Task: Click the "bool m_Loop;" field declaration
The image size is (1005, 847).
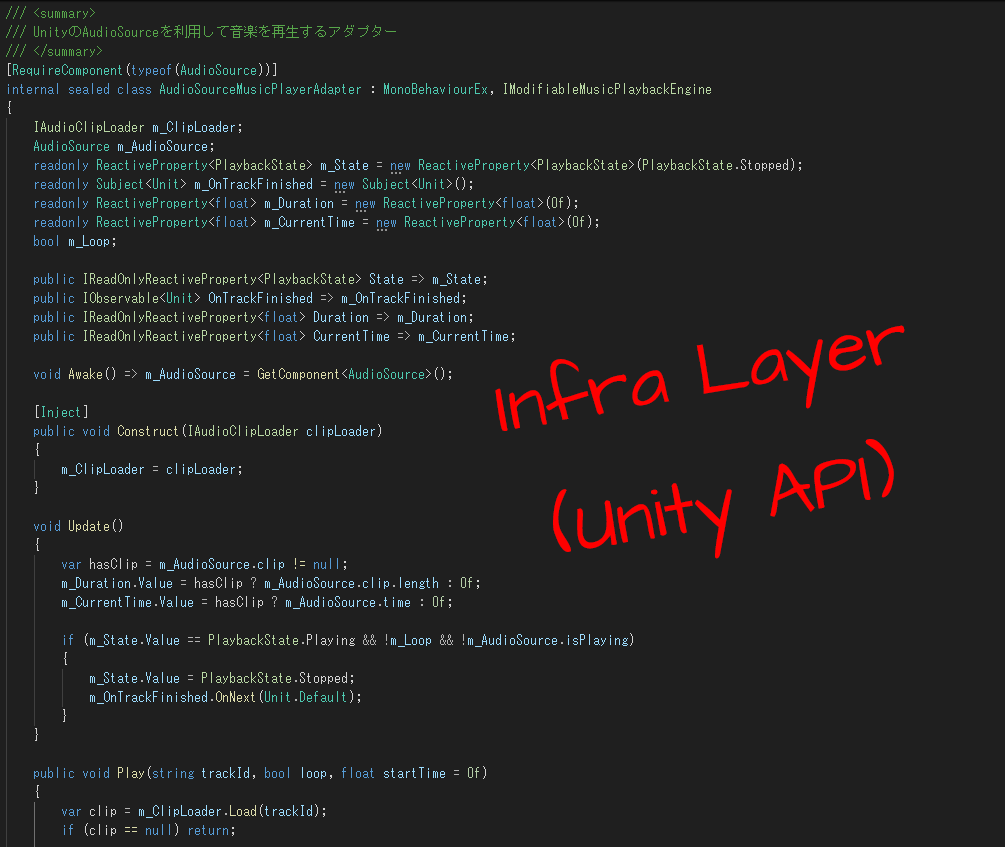Action: tap(74, 242)
